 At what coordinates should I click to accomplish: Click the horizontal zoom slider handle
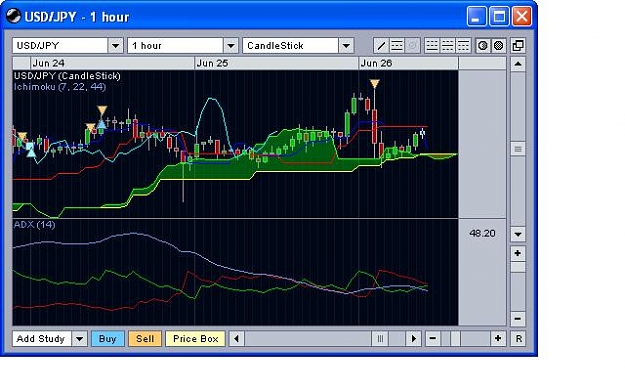[455, 339]
